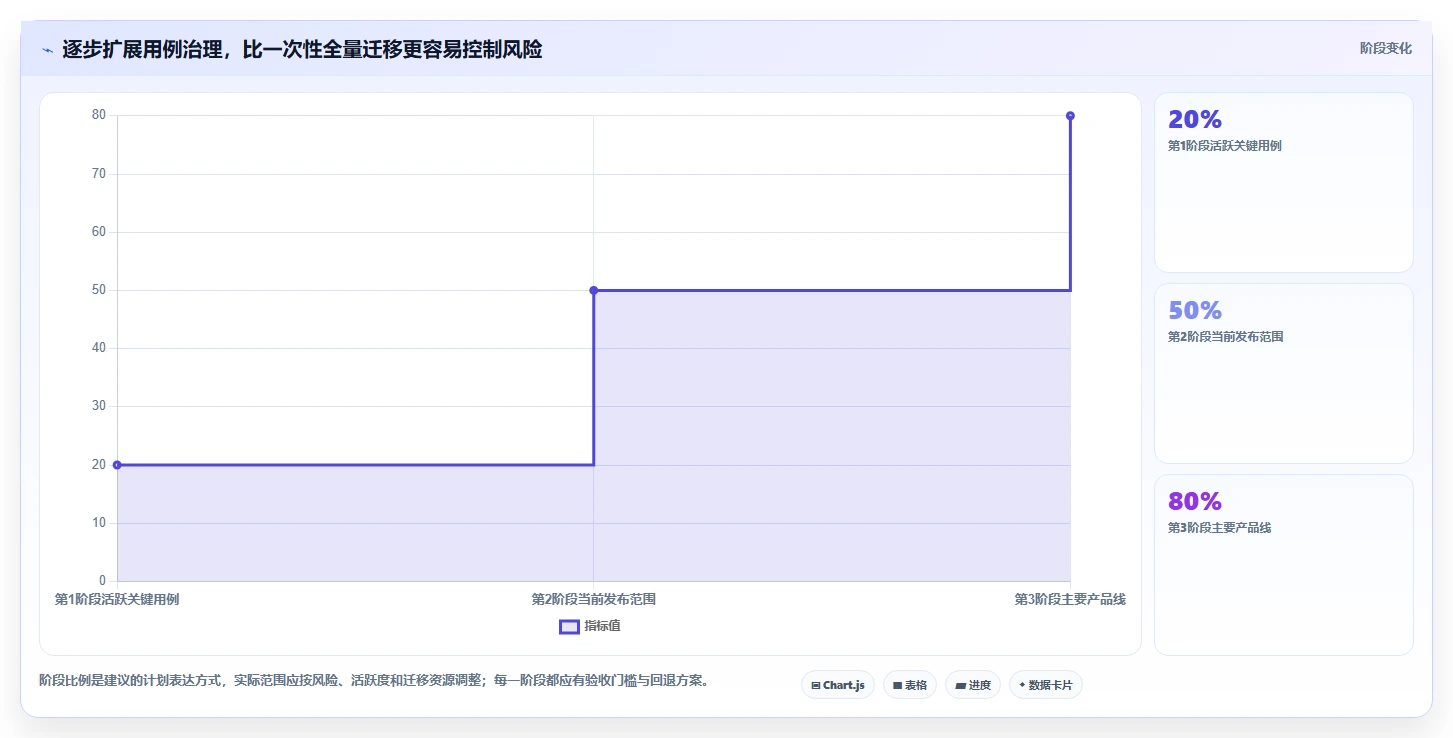Select the 数据卡片 tag button
Image resolution: width=1453 pixels, height=738 pixels.
tap(1046, 685)
